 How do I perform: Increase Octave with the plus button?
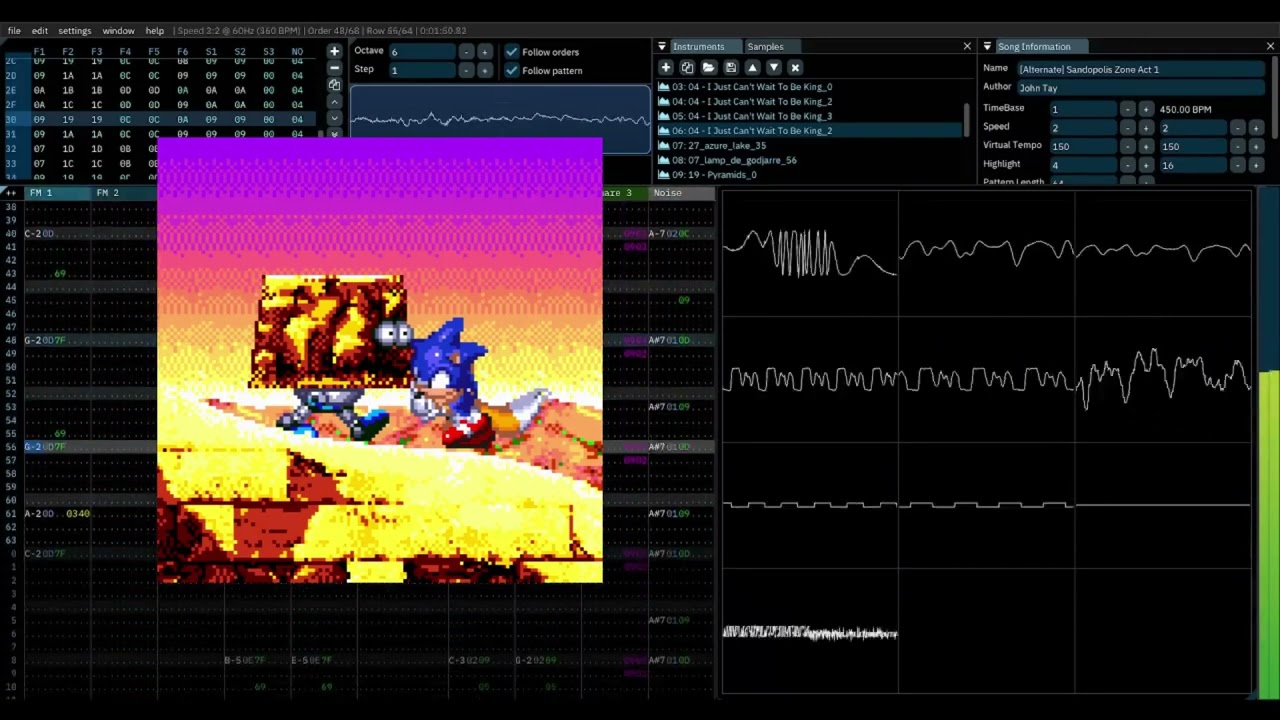click(x=485, y=51)
